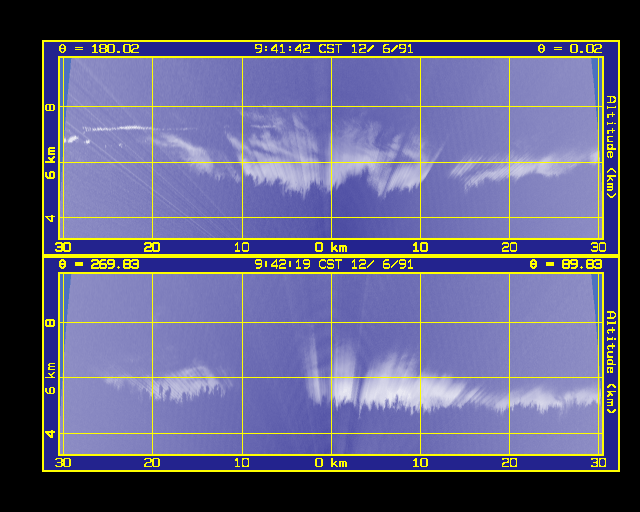
Task: Select the 4 altitude tick on upper plot
Action: pyautogui.click(x=50, y=218)
